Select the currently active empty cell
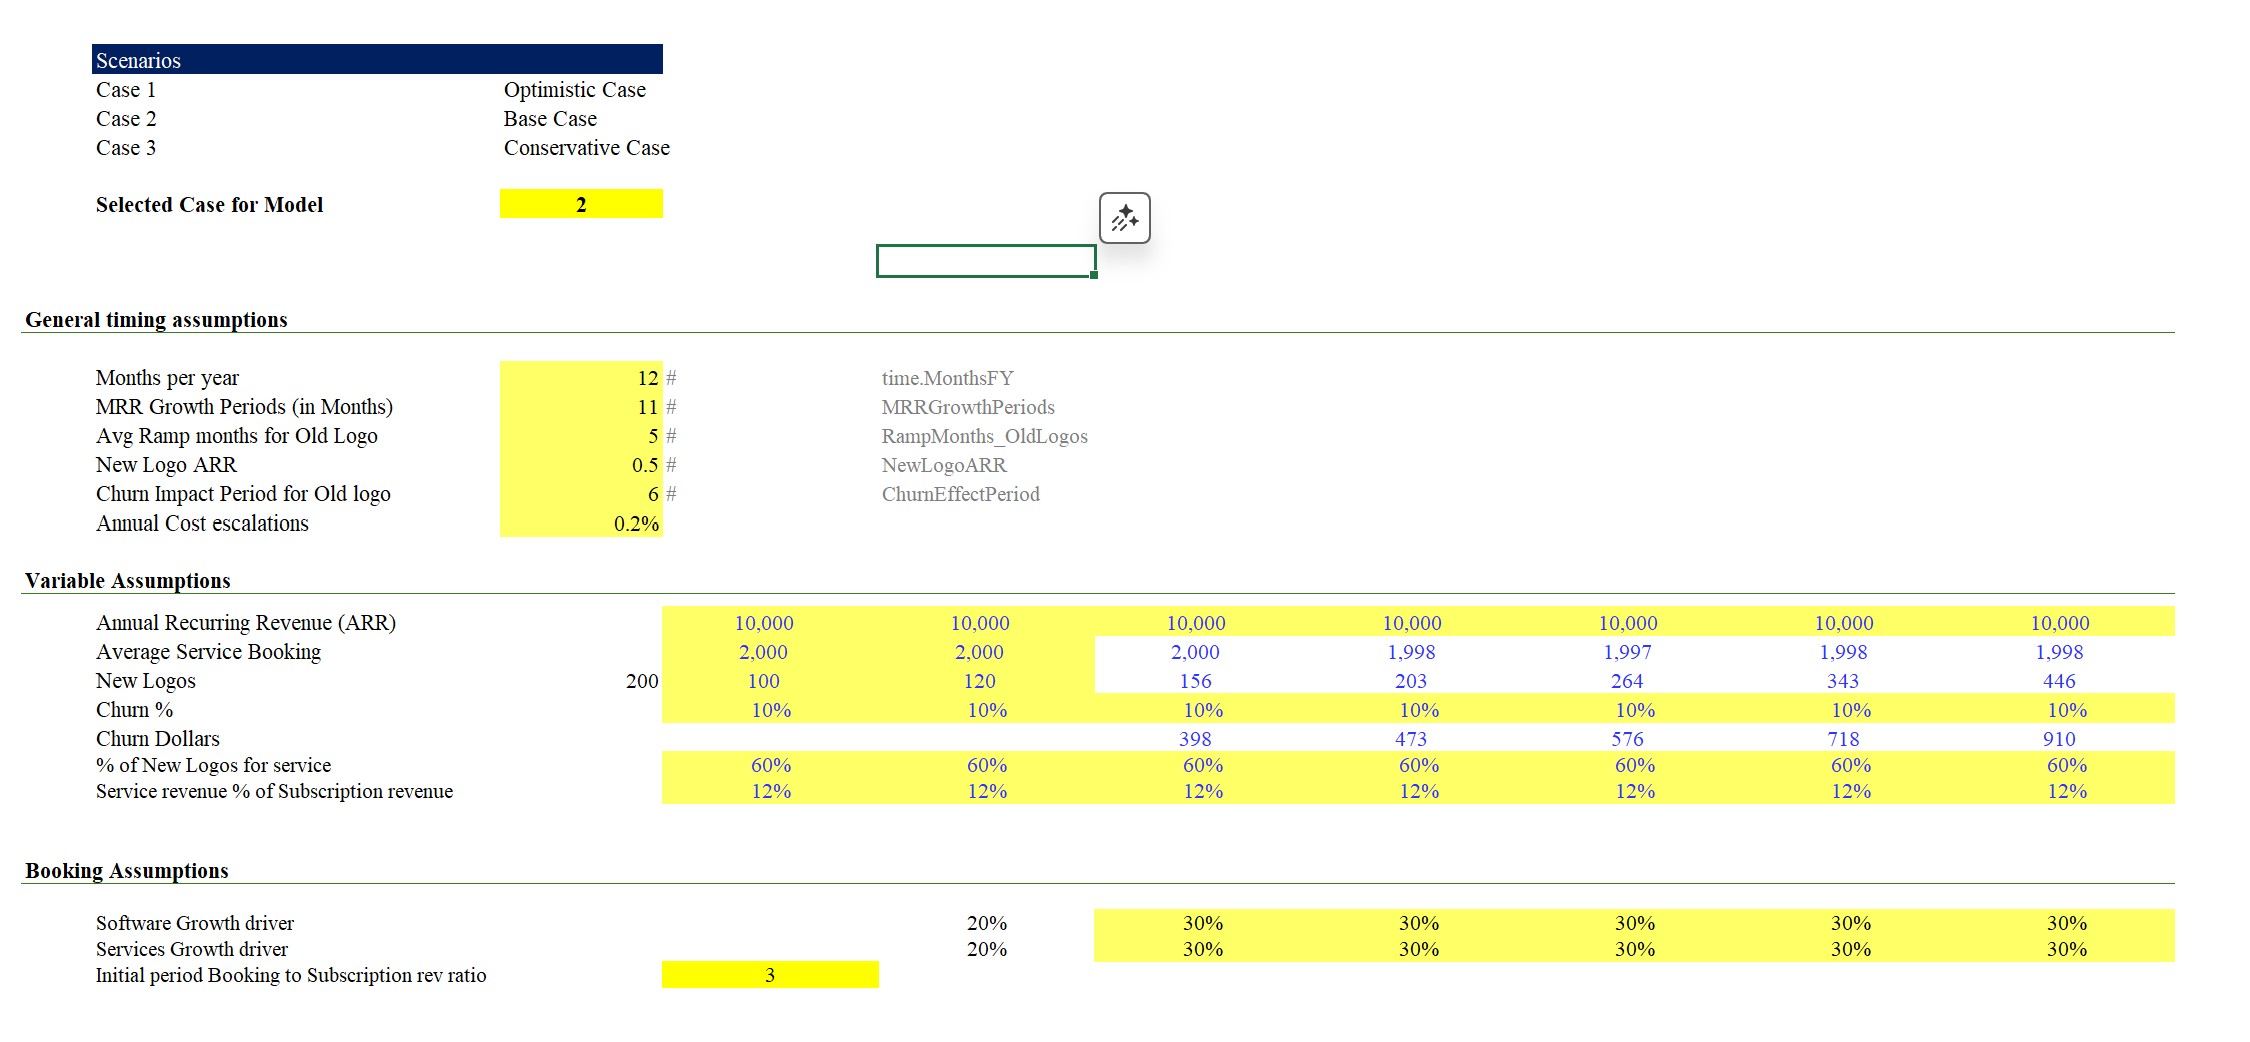 point(985,259)
